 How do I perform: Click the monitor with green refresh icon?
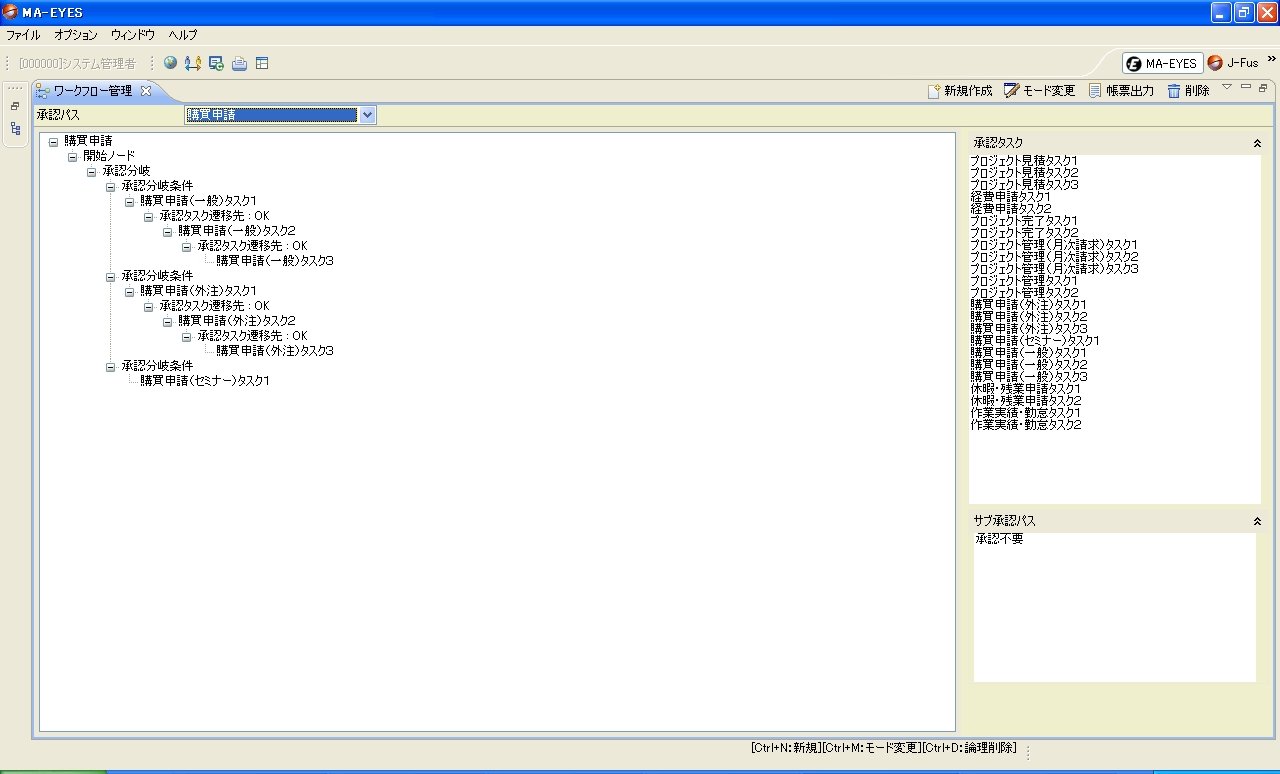click(216, 63)
